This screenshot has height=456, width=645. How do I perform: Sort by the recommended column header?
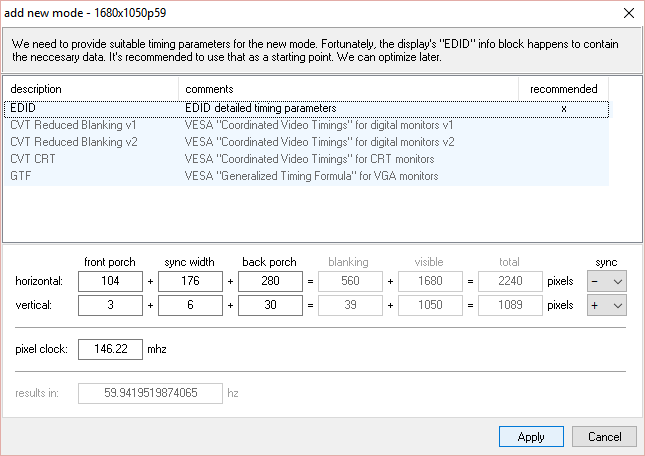(x=563, y=89)
